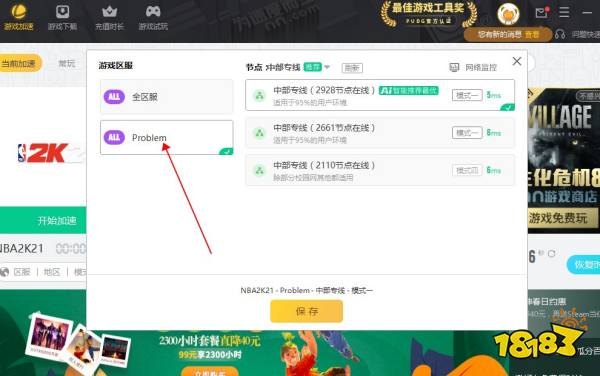Screen dimensions: 600x376
Task: Click the AI智能推荐 badge
Action: pyautogui.click(x=409, y=91)
